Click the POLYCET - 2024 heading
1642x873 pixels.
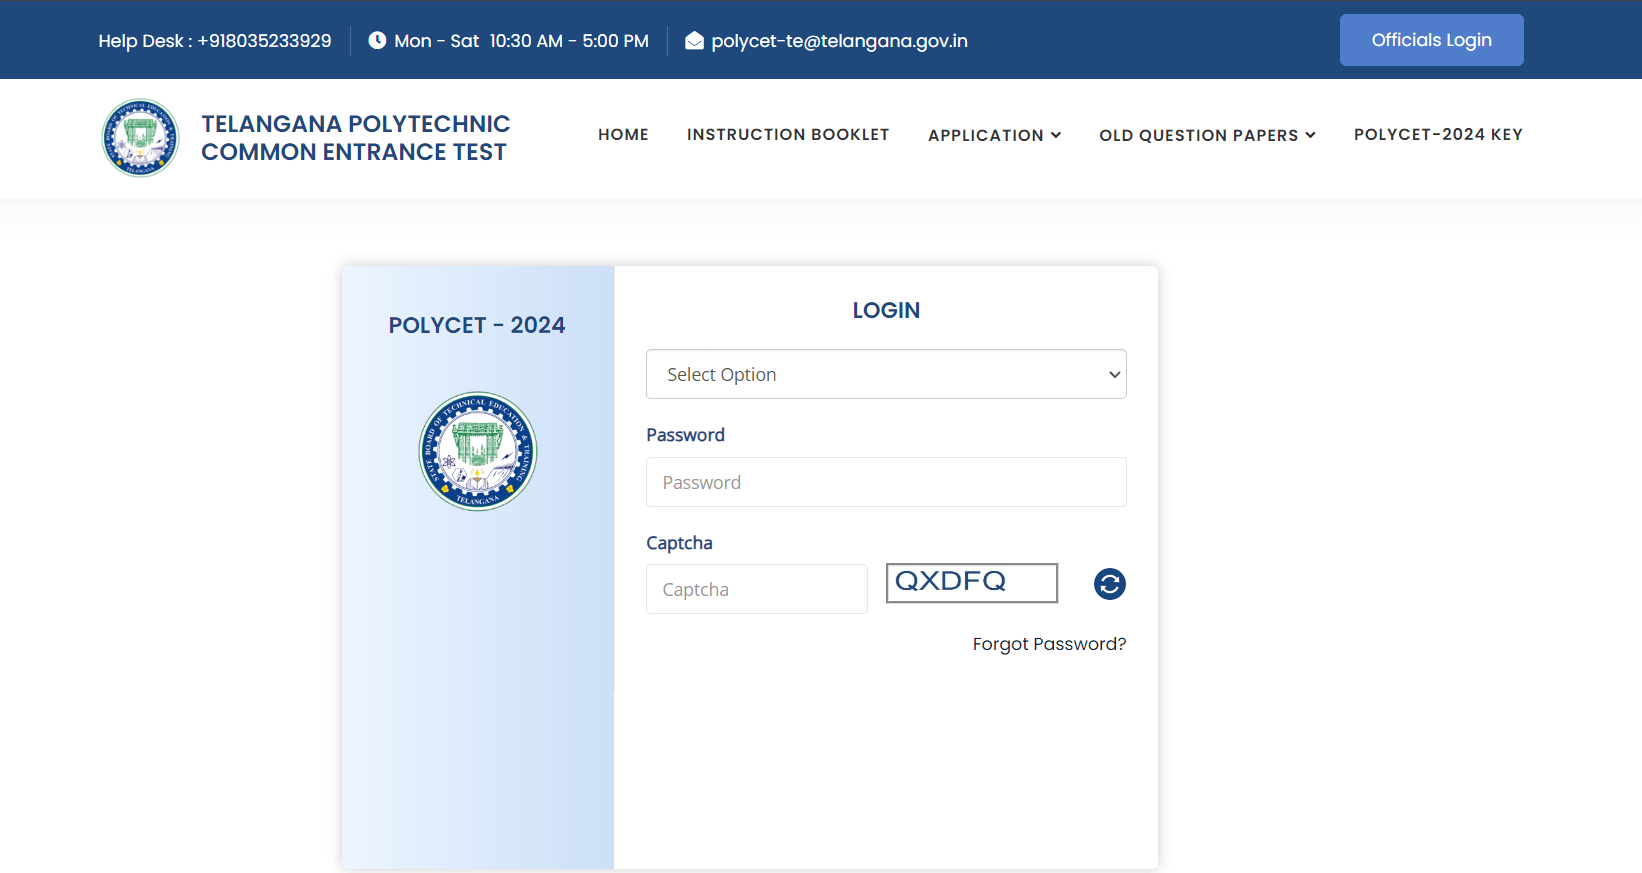[477, 325]
